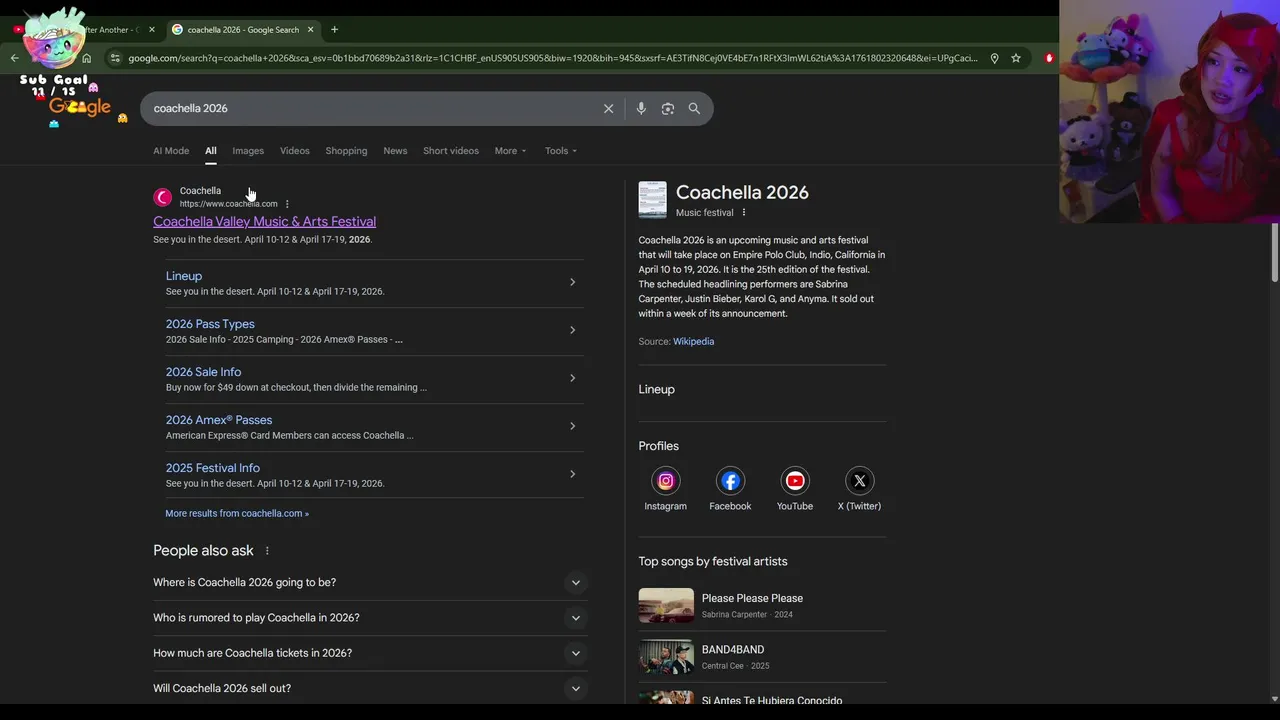Switch to the News results tab

[x=395, y=151]
